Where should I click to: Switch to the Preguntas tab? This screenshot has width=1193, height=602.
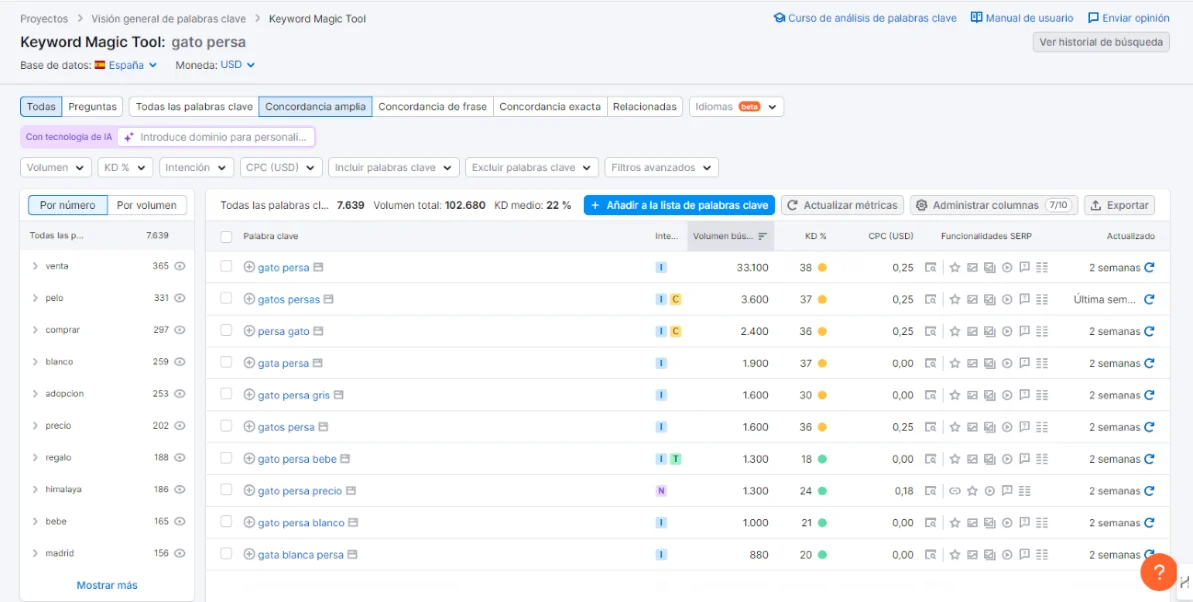pos(92,107)
